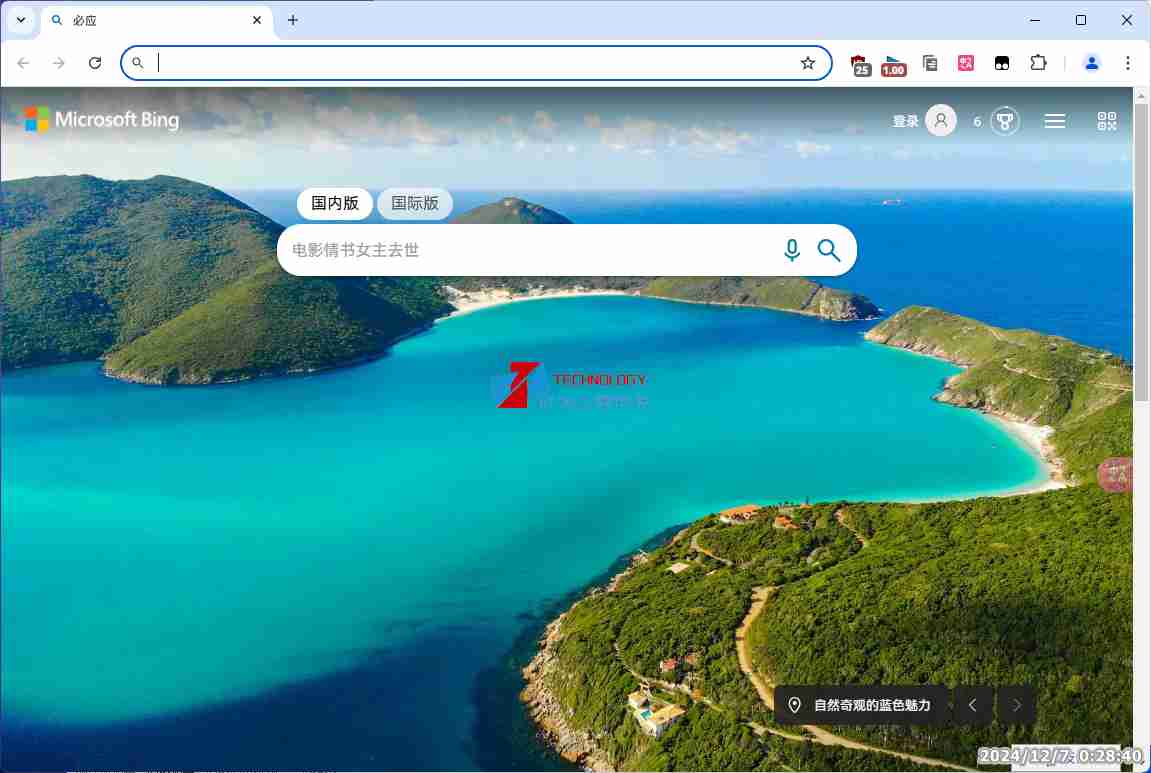Switch to 国际版 search mode

click(415, 203)
